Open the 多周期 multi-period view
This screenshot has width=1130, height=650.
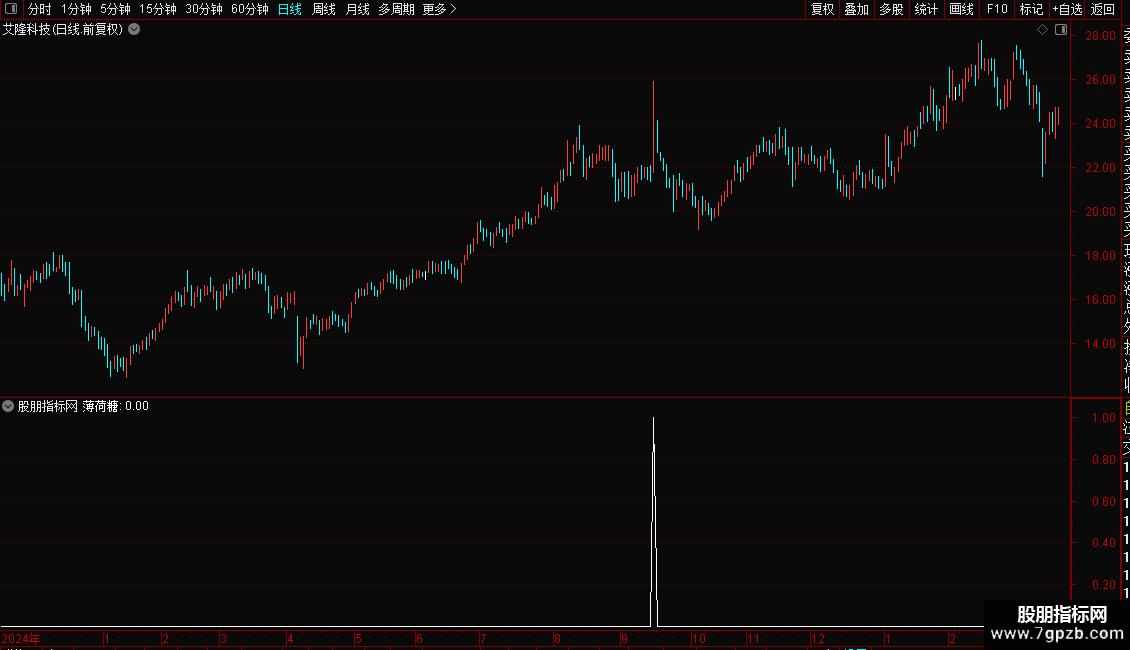(396, 9)
